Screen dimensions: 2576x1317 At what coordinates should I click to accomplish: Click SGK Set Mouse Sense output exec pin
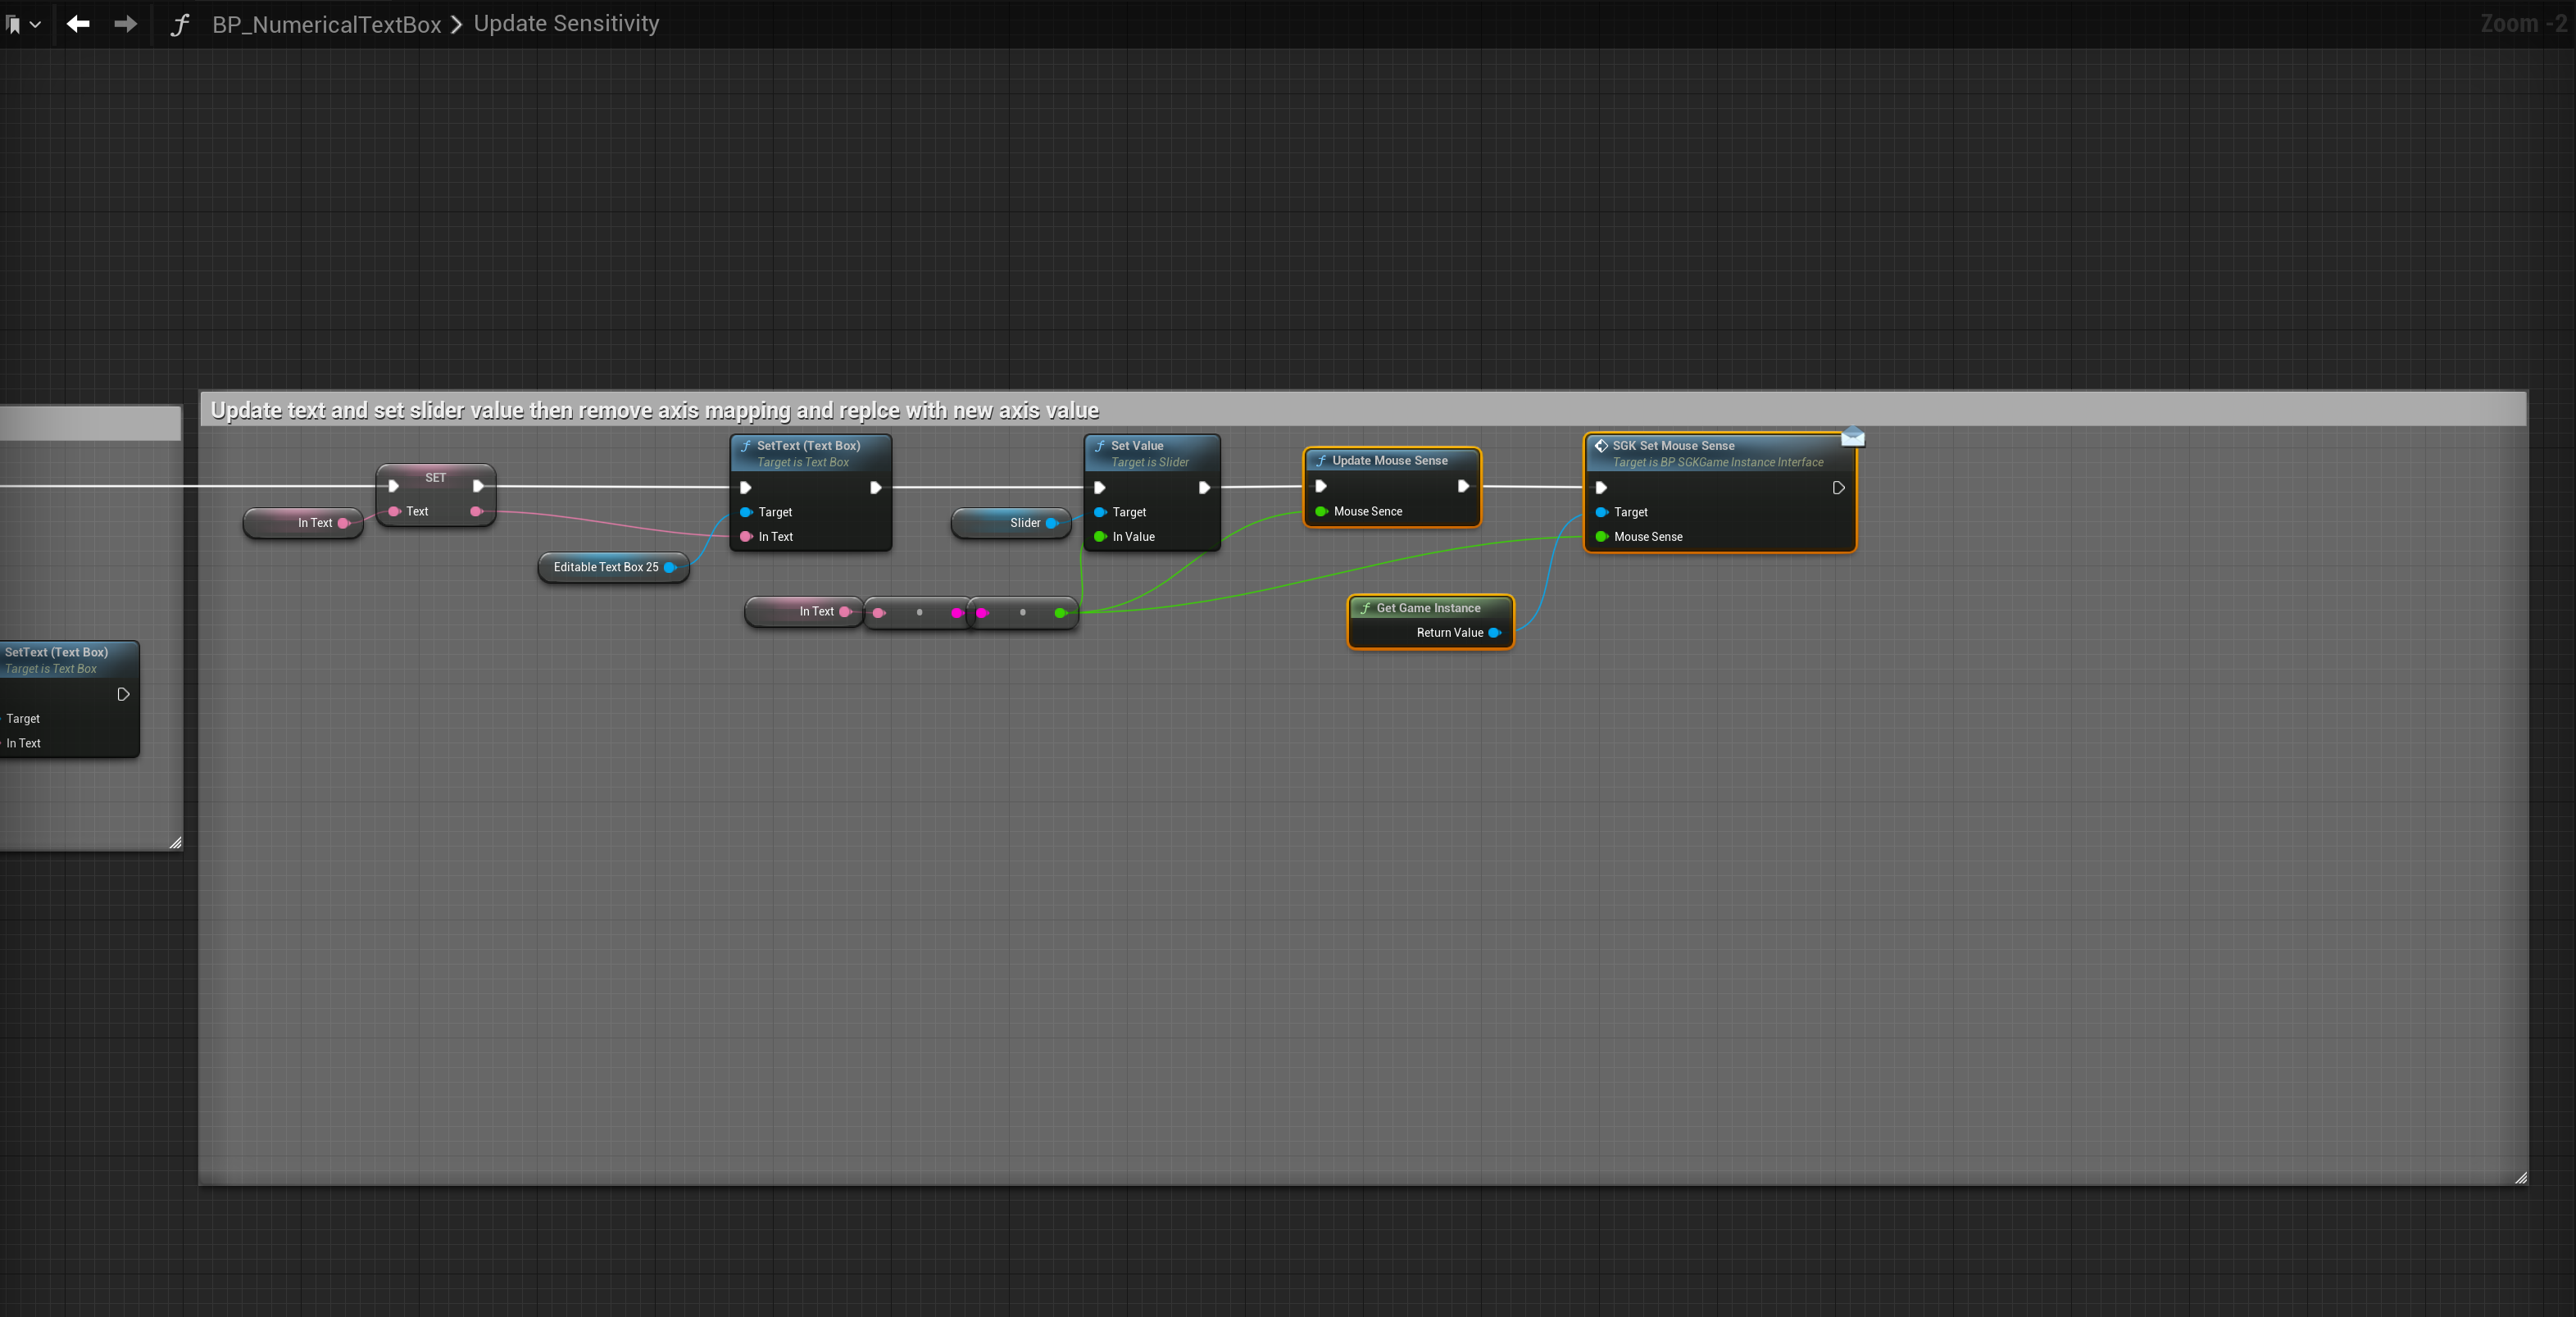pyautogui.click(x=1838, y=488)
